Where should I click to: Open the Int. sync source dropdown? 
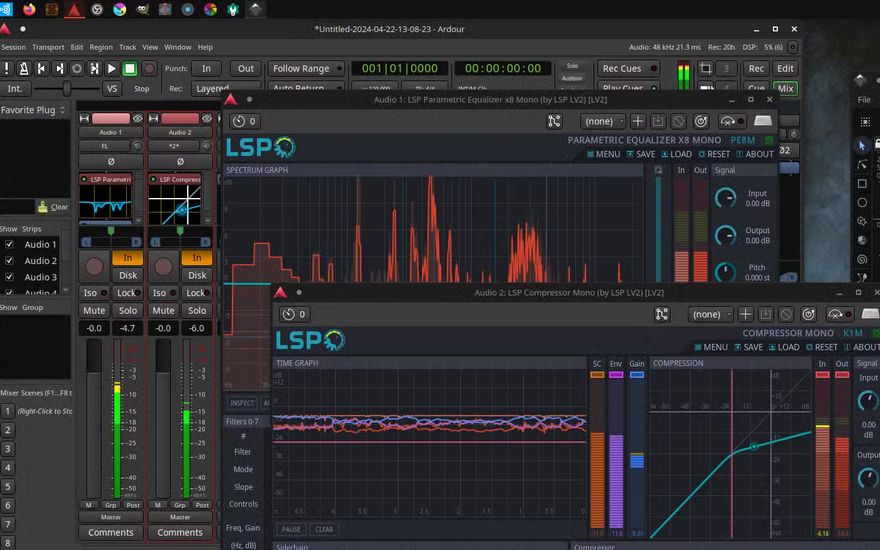(15, 89)
